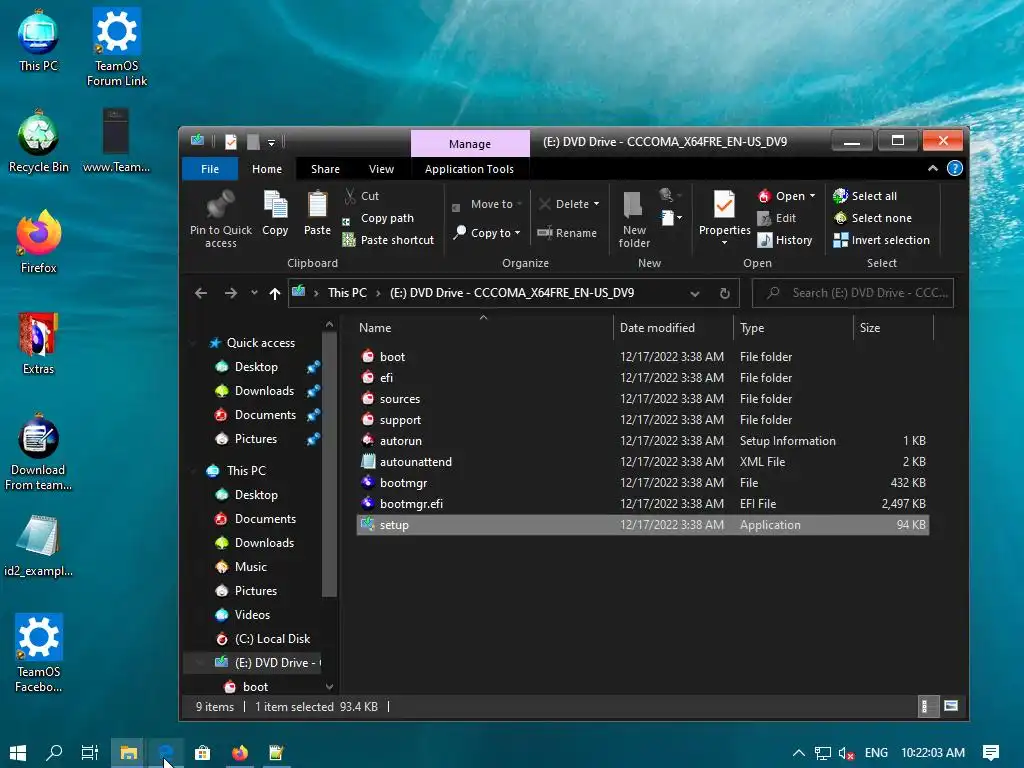Image resolution: width=1024 pixels, height=768 pixels.
Task: Select the sources folder row
Action: coord(643,398)
